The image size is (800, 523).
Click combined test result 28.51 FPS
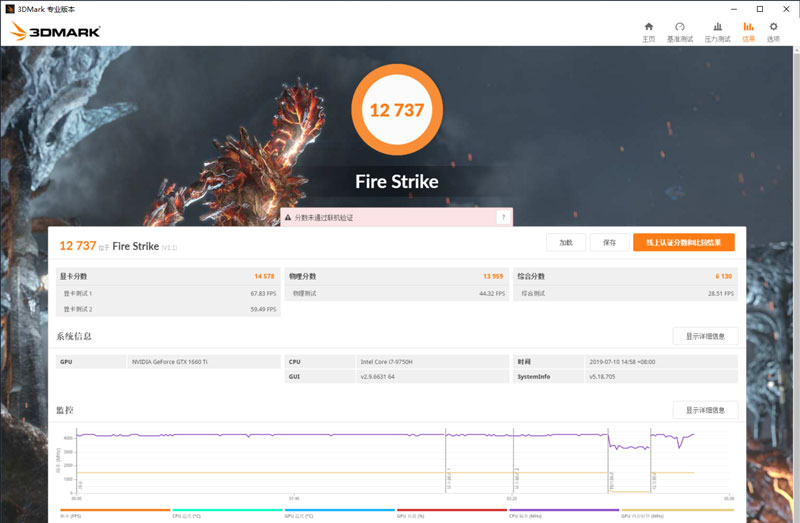point(720,293)
